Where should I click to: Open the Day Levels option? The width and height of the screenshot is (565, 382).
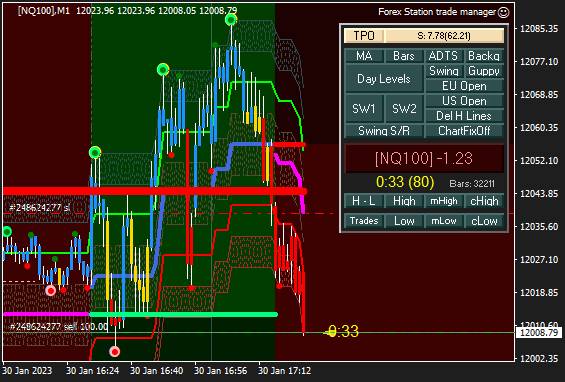pyautogui.click(x=384, y=79)
